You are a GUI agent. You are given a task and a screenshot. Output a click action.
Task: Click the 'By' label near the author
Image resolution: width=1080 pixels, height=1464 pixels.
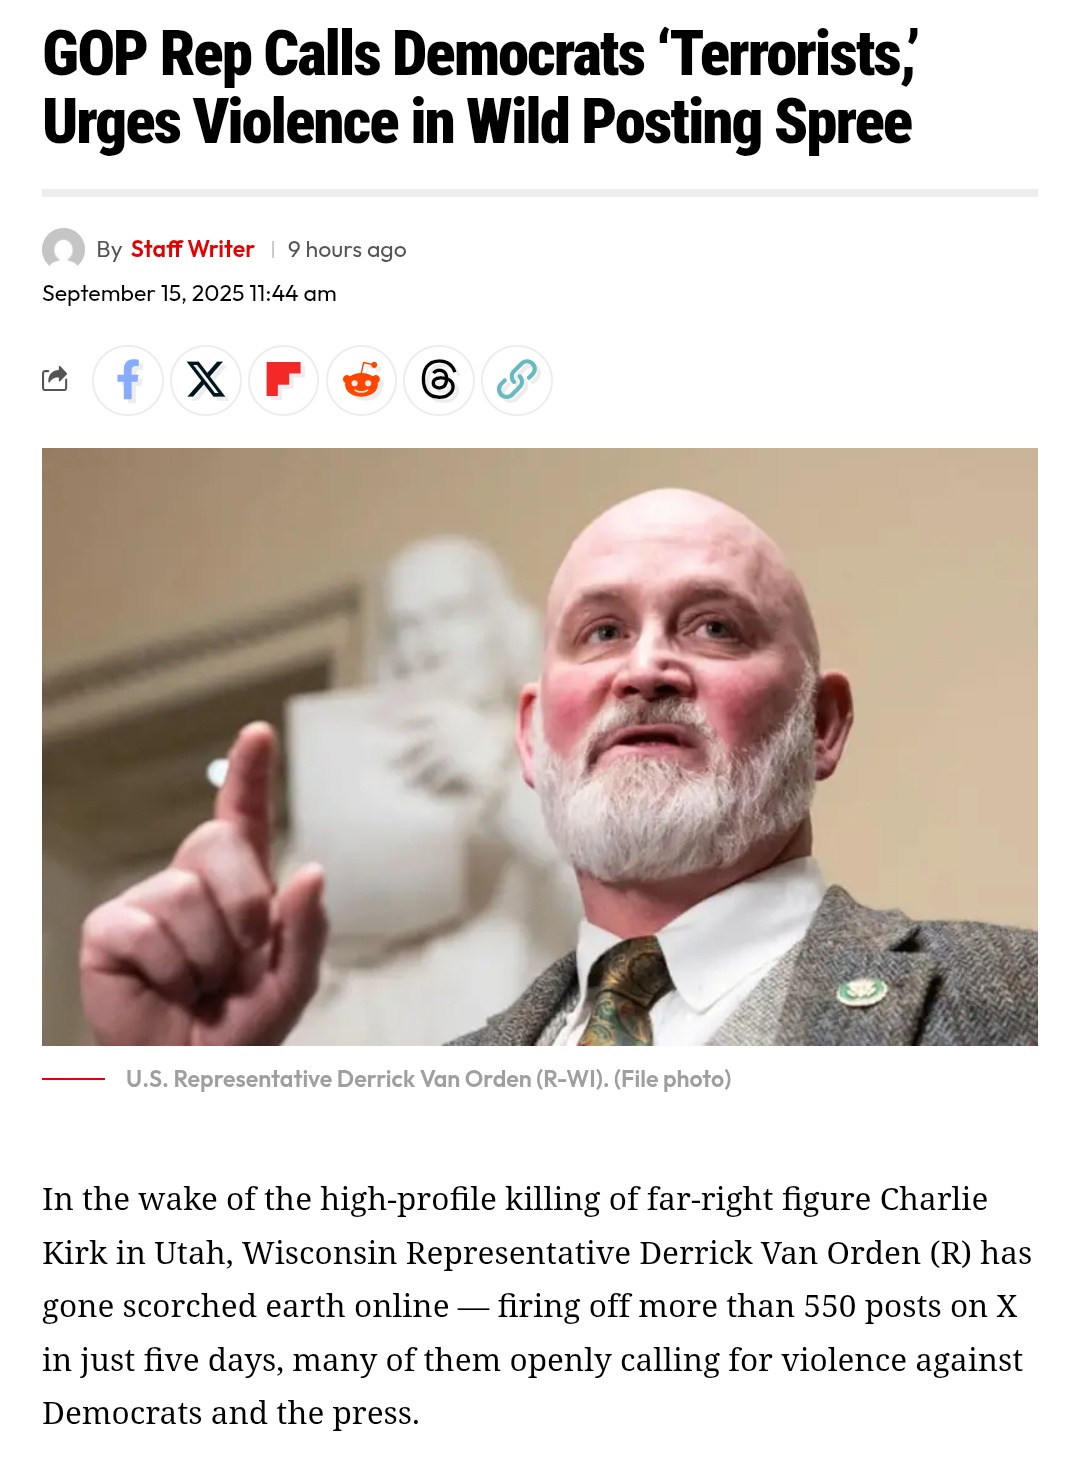[x=109, y=250]
